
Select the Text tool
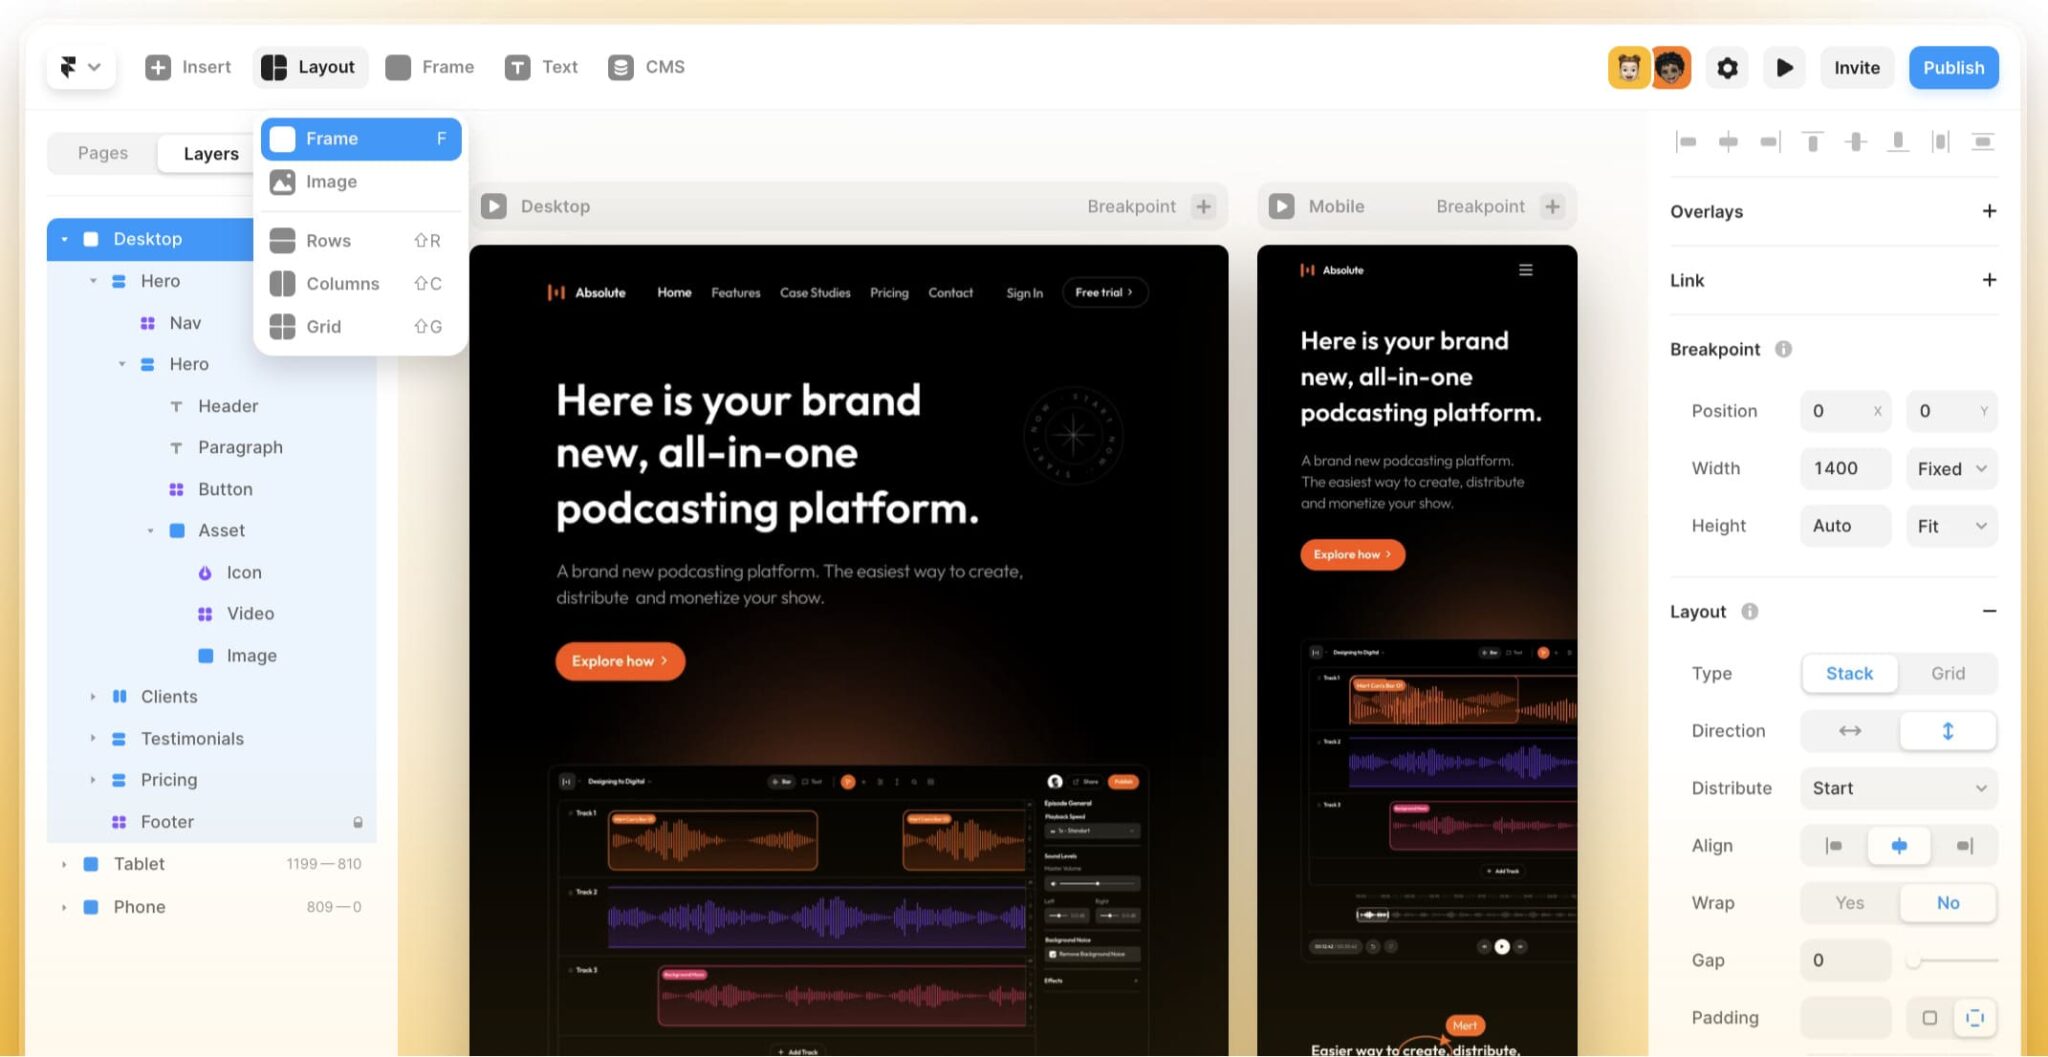541,67
